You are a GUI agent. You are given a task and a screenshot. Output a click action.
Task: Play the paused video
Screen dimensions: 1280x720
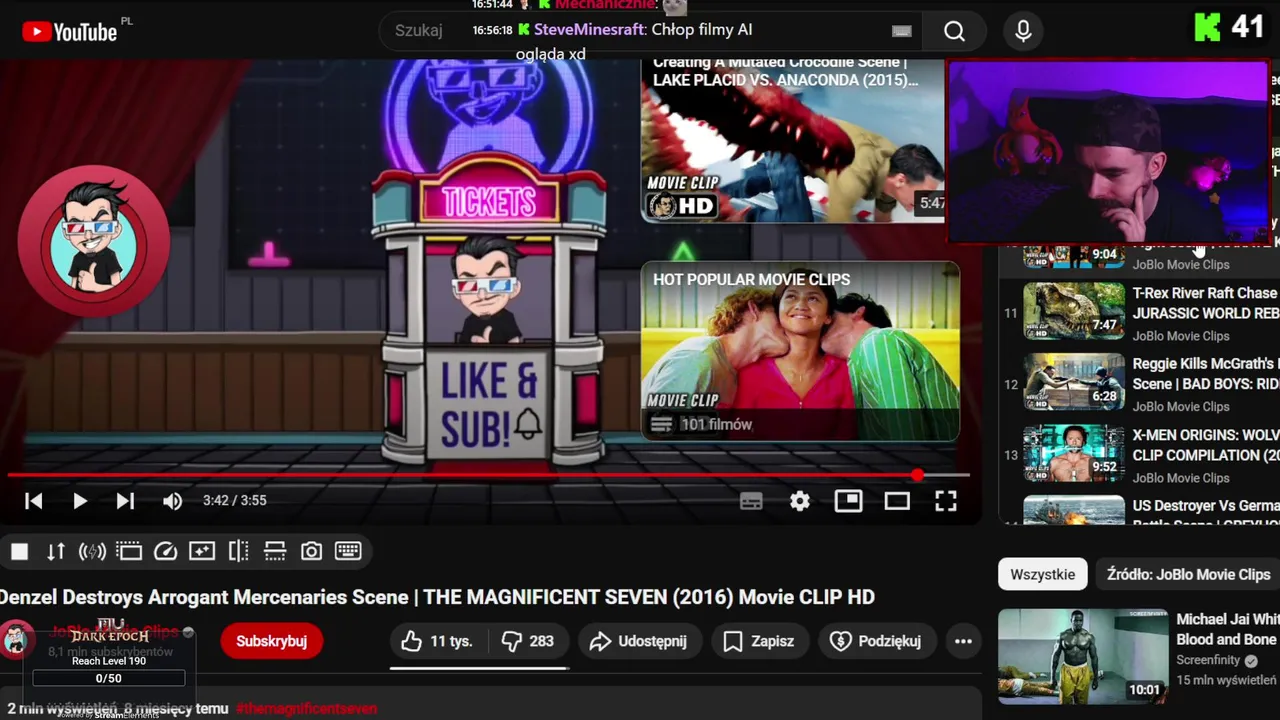79,501
